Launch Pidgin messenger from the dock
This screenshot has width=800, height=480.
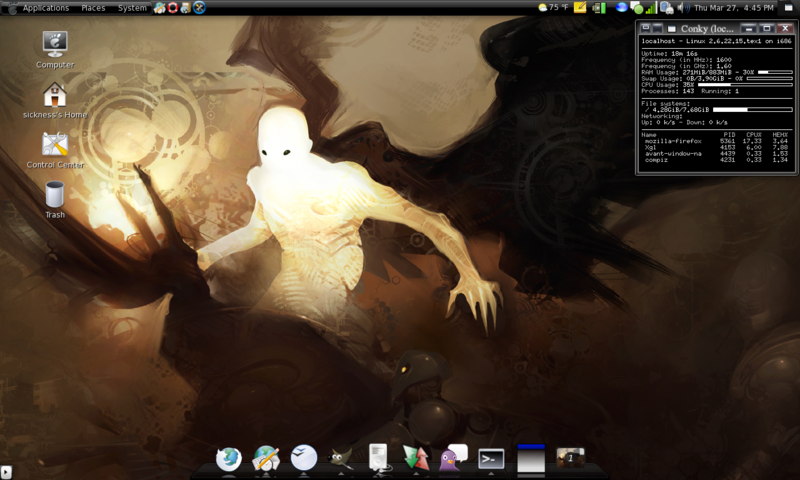pyautogui.click(x=453, y=458)
